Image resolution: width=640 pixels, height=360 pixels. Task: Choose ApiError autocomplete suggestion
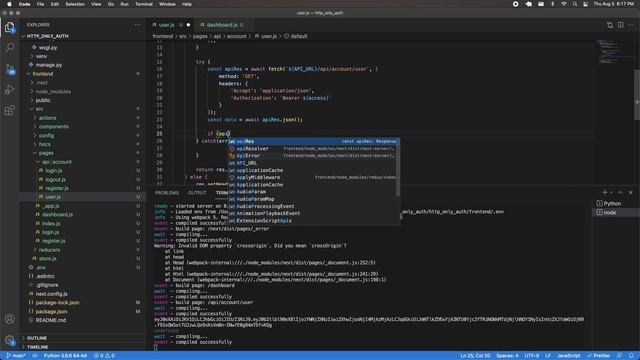313,156
